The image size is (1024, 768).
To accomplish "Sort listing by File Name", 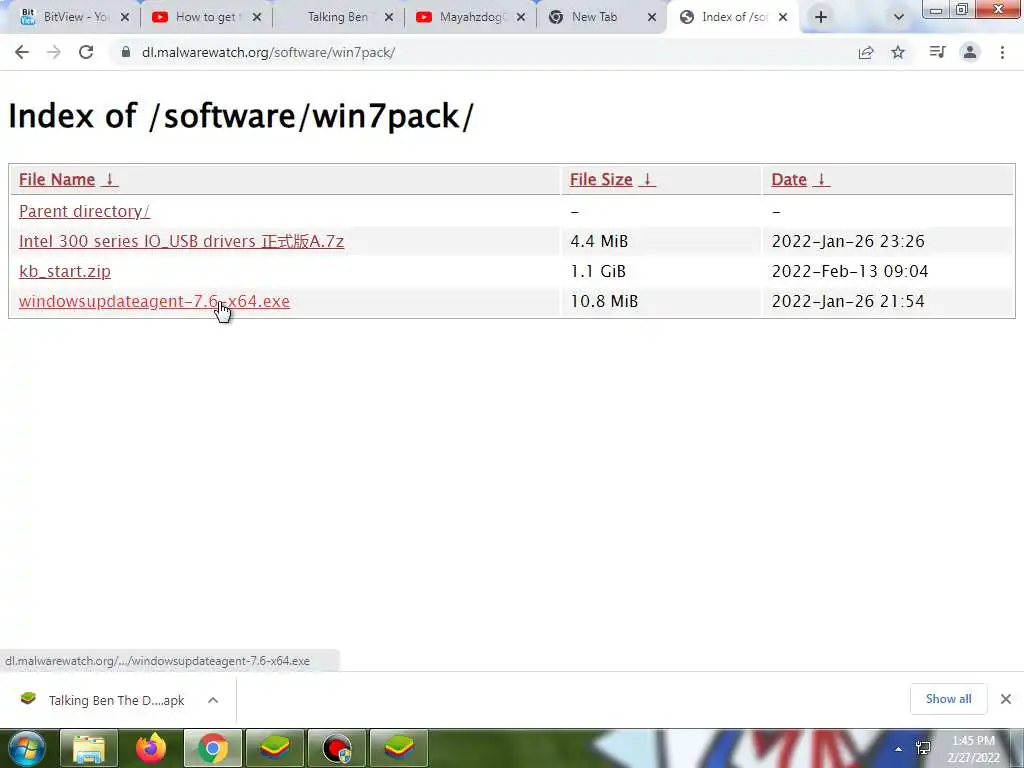I will tap(57, 180).
